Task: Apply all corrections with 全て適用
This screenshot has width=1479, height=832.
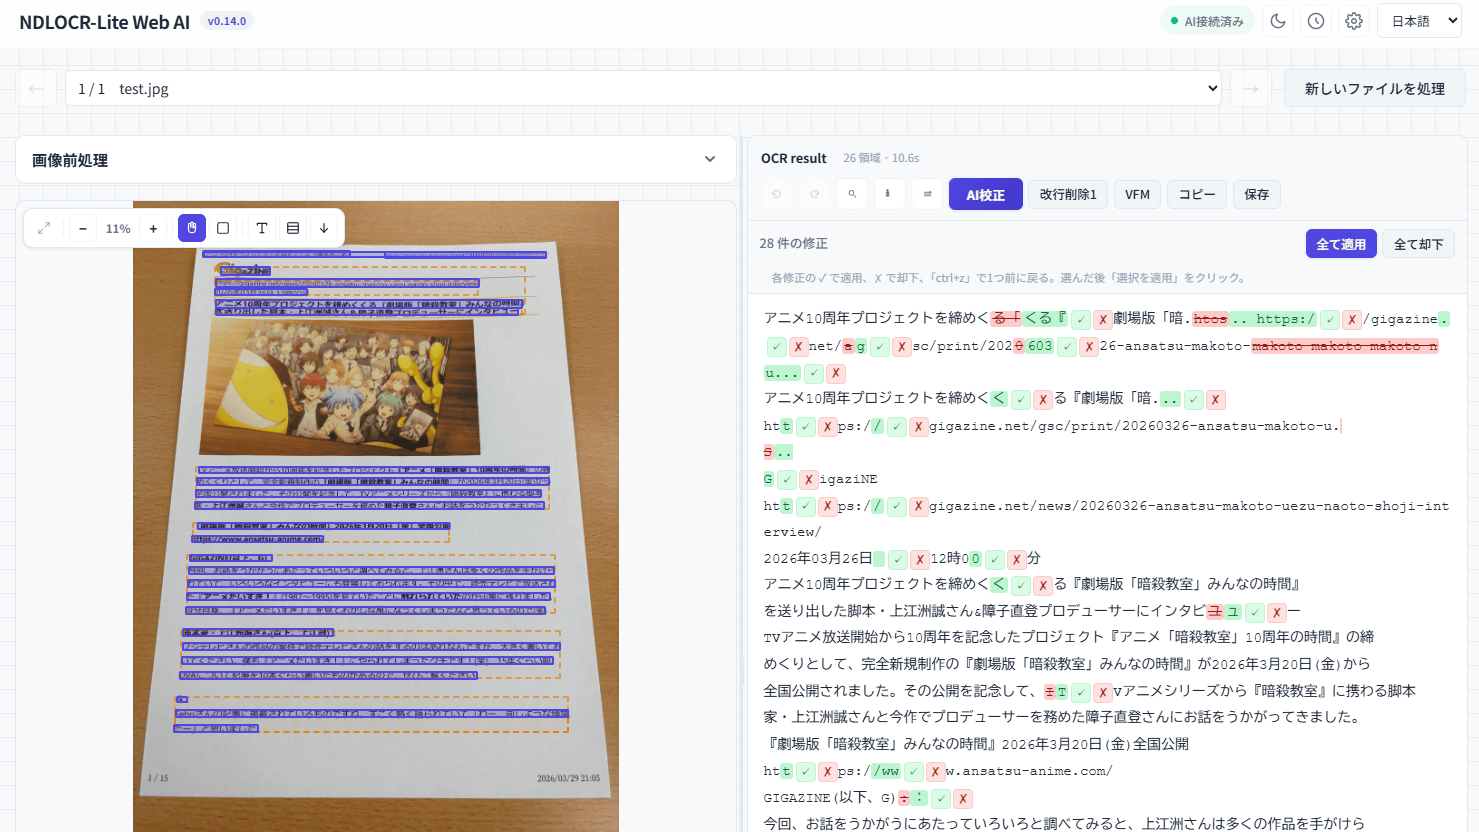Action: 1341,243
